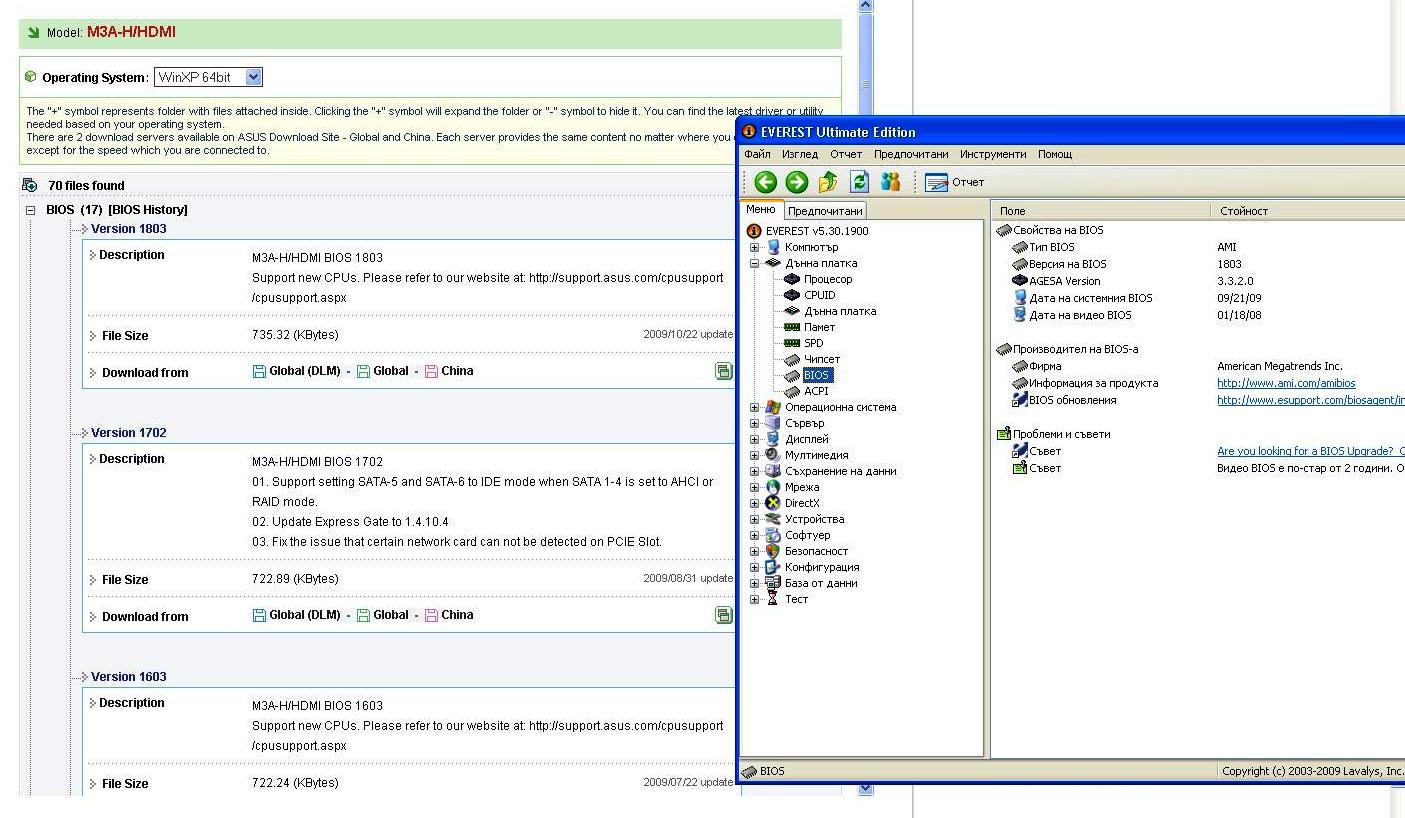Click the Отчет report toolbar button
The width and height of the screenshot is (1405, 818).
coord(955,182)
